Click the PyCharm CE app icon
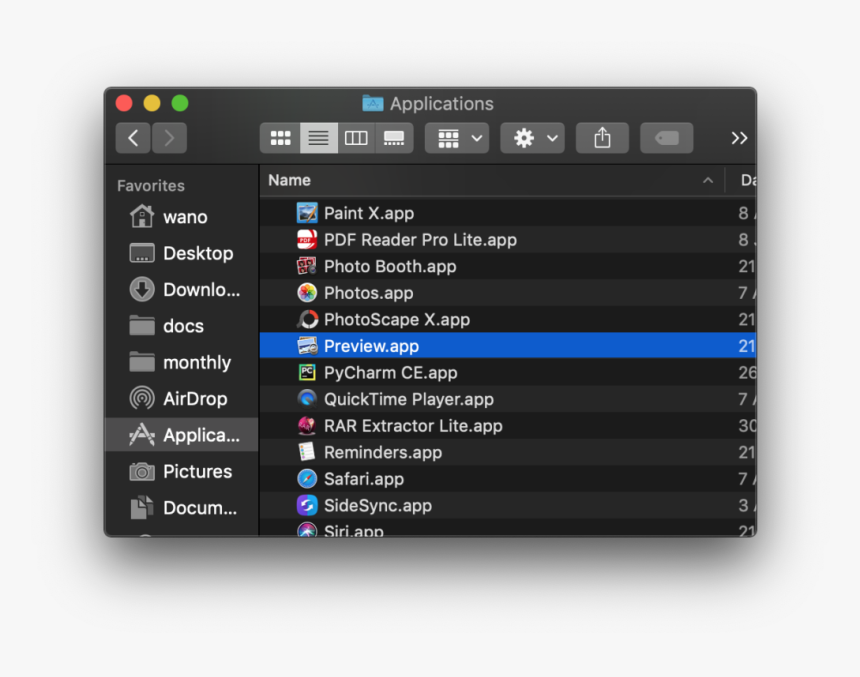This screenshot has height=677, width=860. (x=307, y=373)
